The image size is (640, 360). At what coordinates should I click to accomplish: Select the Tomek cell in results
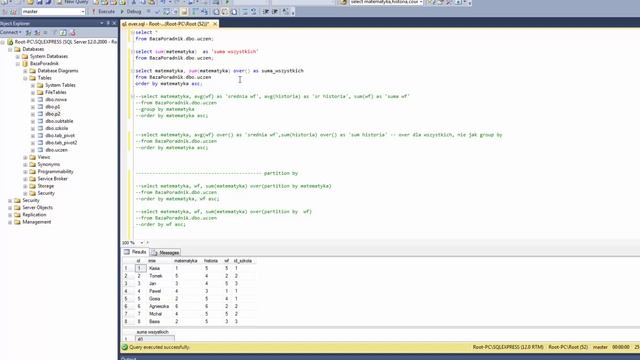pyautogui.click(x=159, y=276)
